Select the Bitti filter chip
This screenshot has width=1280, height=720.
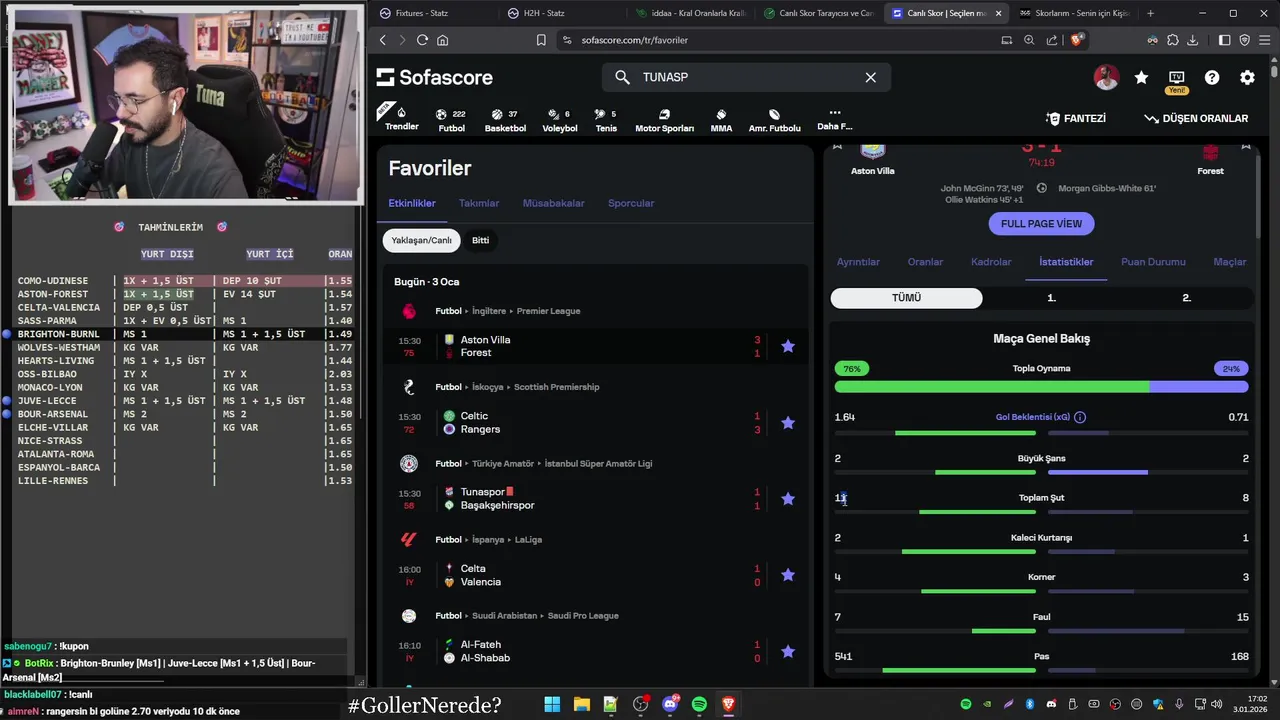click(480, 240)
